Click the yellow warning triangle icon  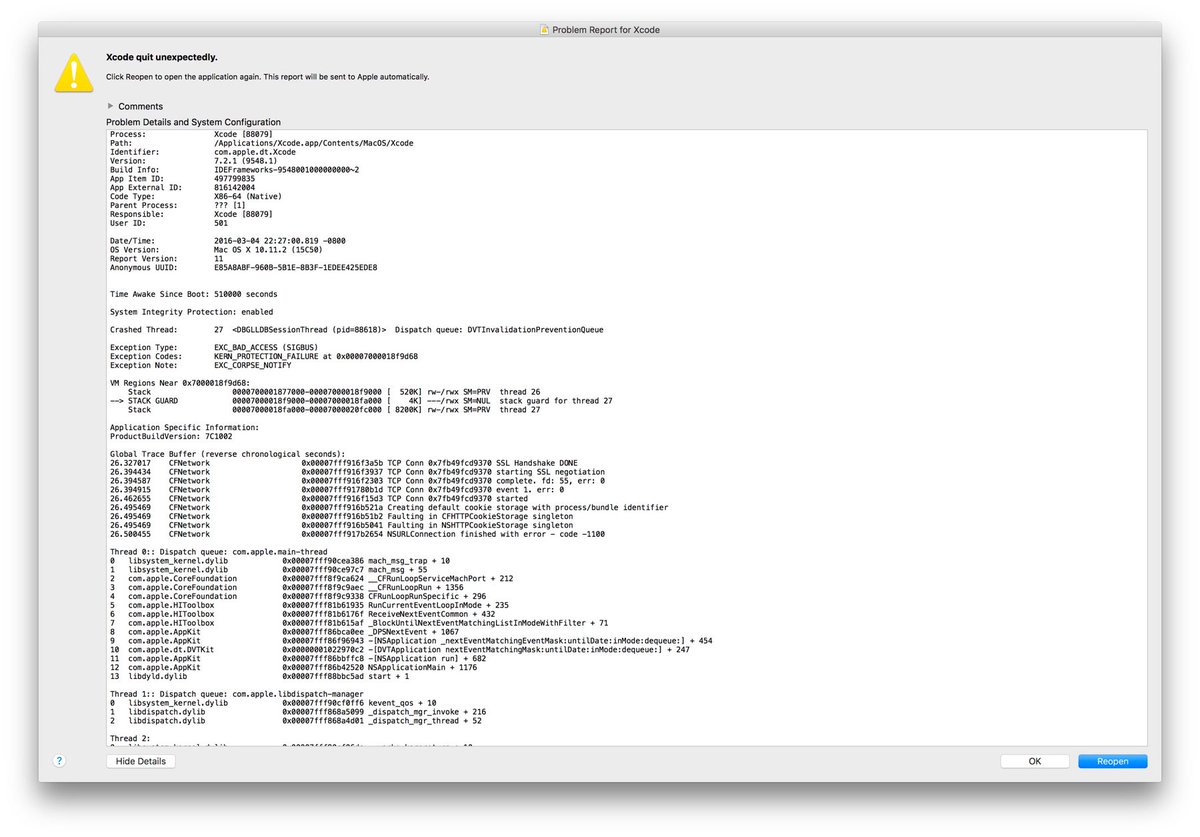tap(74, 72)
